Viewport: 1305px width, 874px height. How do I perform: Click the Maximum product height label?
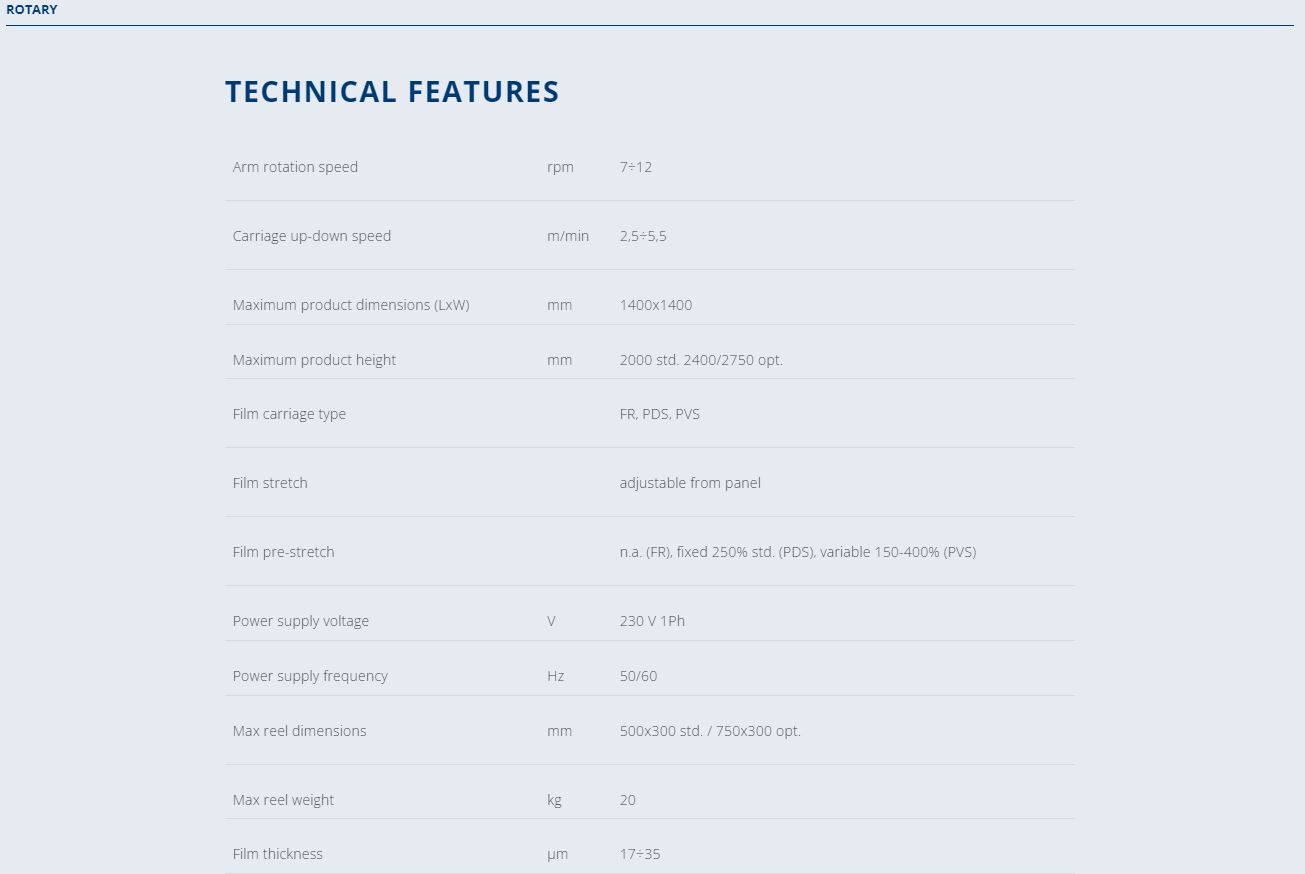point(314,360)
